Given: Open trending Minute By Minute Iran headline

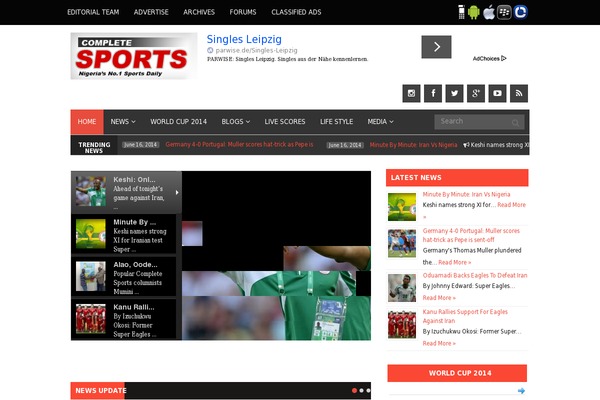Looking at the screenshot, I should click(x=413, y=145).
